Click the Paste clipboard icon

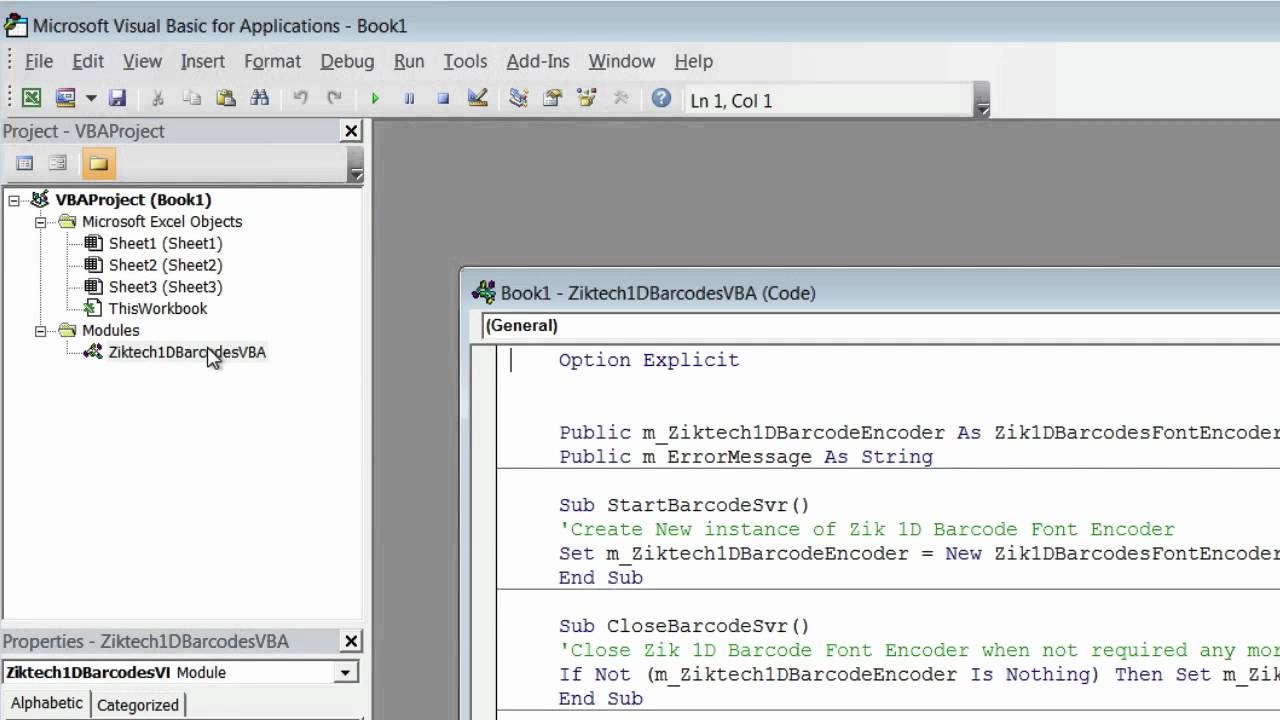[226, 98]
